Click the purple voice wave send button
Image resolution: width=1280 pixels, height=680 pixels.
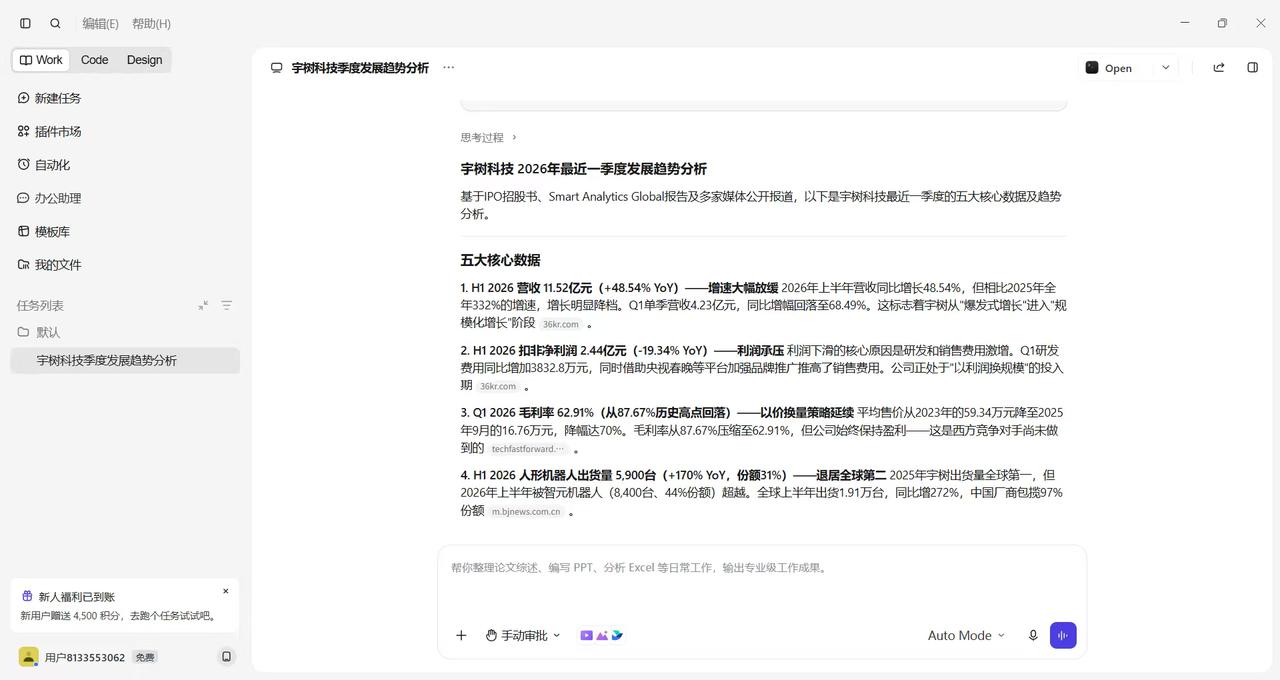pos(1063,635)
